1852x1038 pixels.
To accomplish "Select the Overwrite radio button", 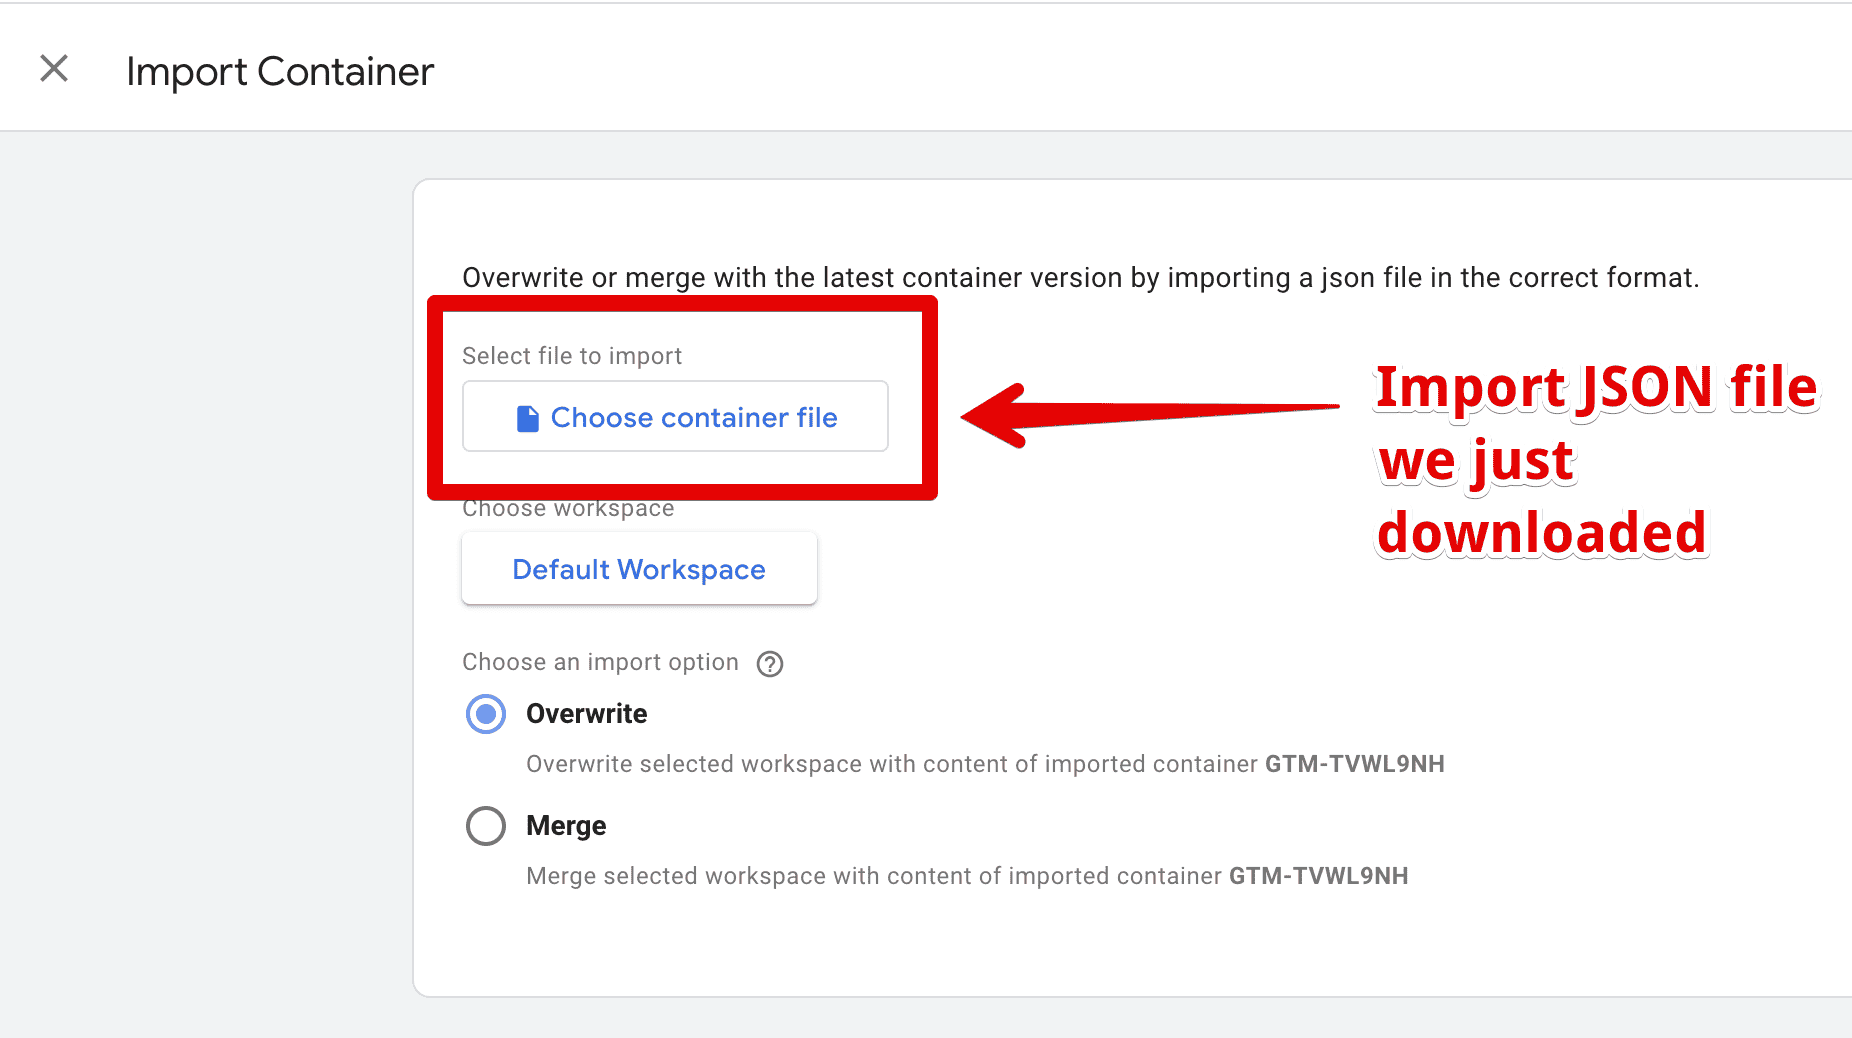I will coord(485,714).
